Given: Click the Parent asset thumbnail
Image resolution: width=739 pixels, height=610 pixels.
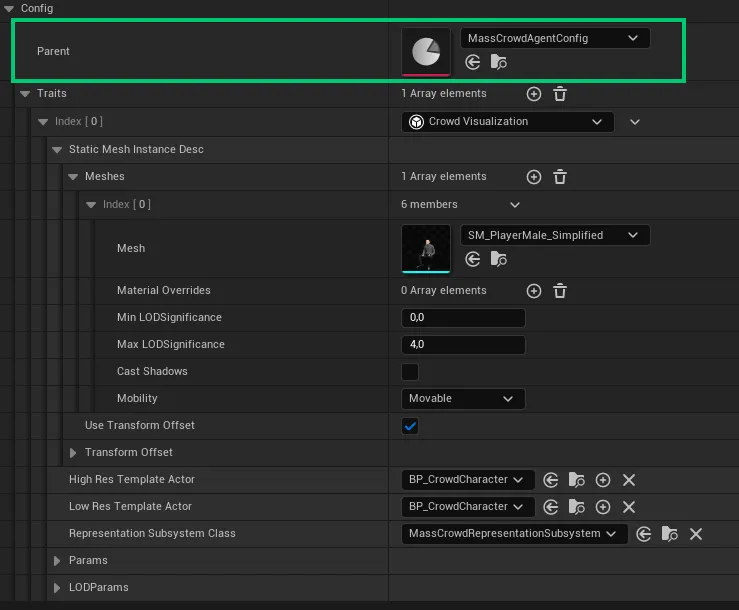Looking at the screenshot, I should point(426,51).
